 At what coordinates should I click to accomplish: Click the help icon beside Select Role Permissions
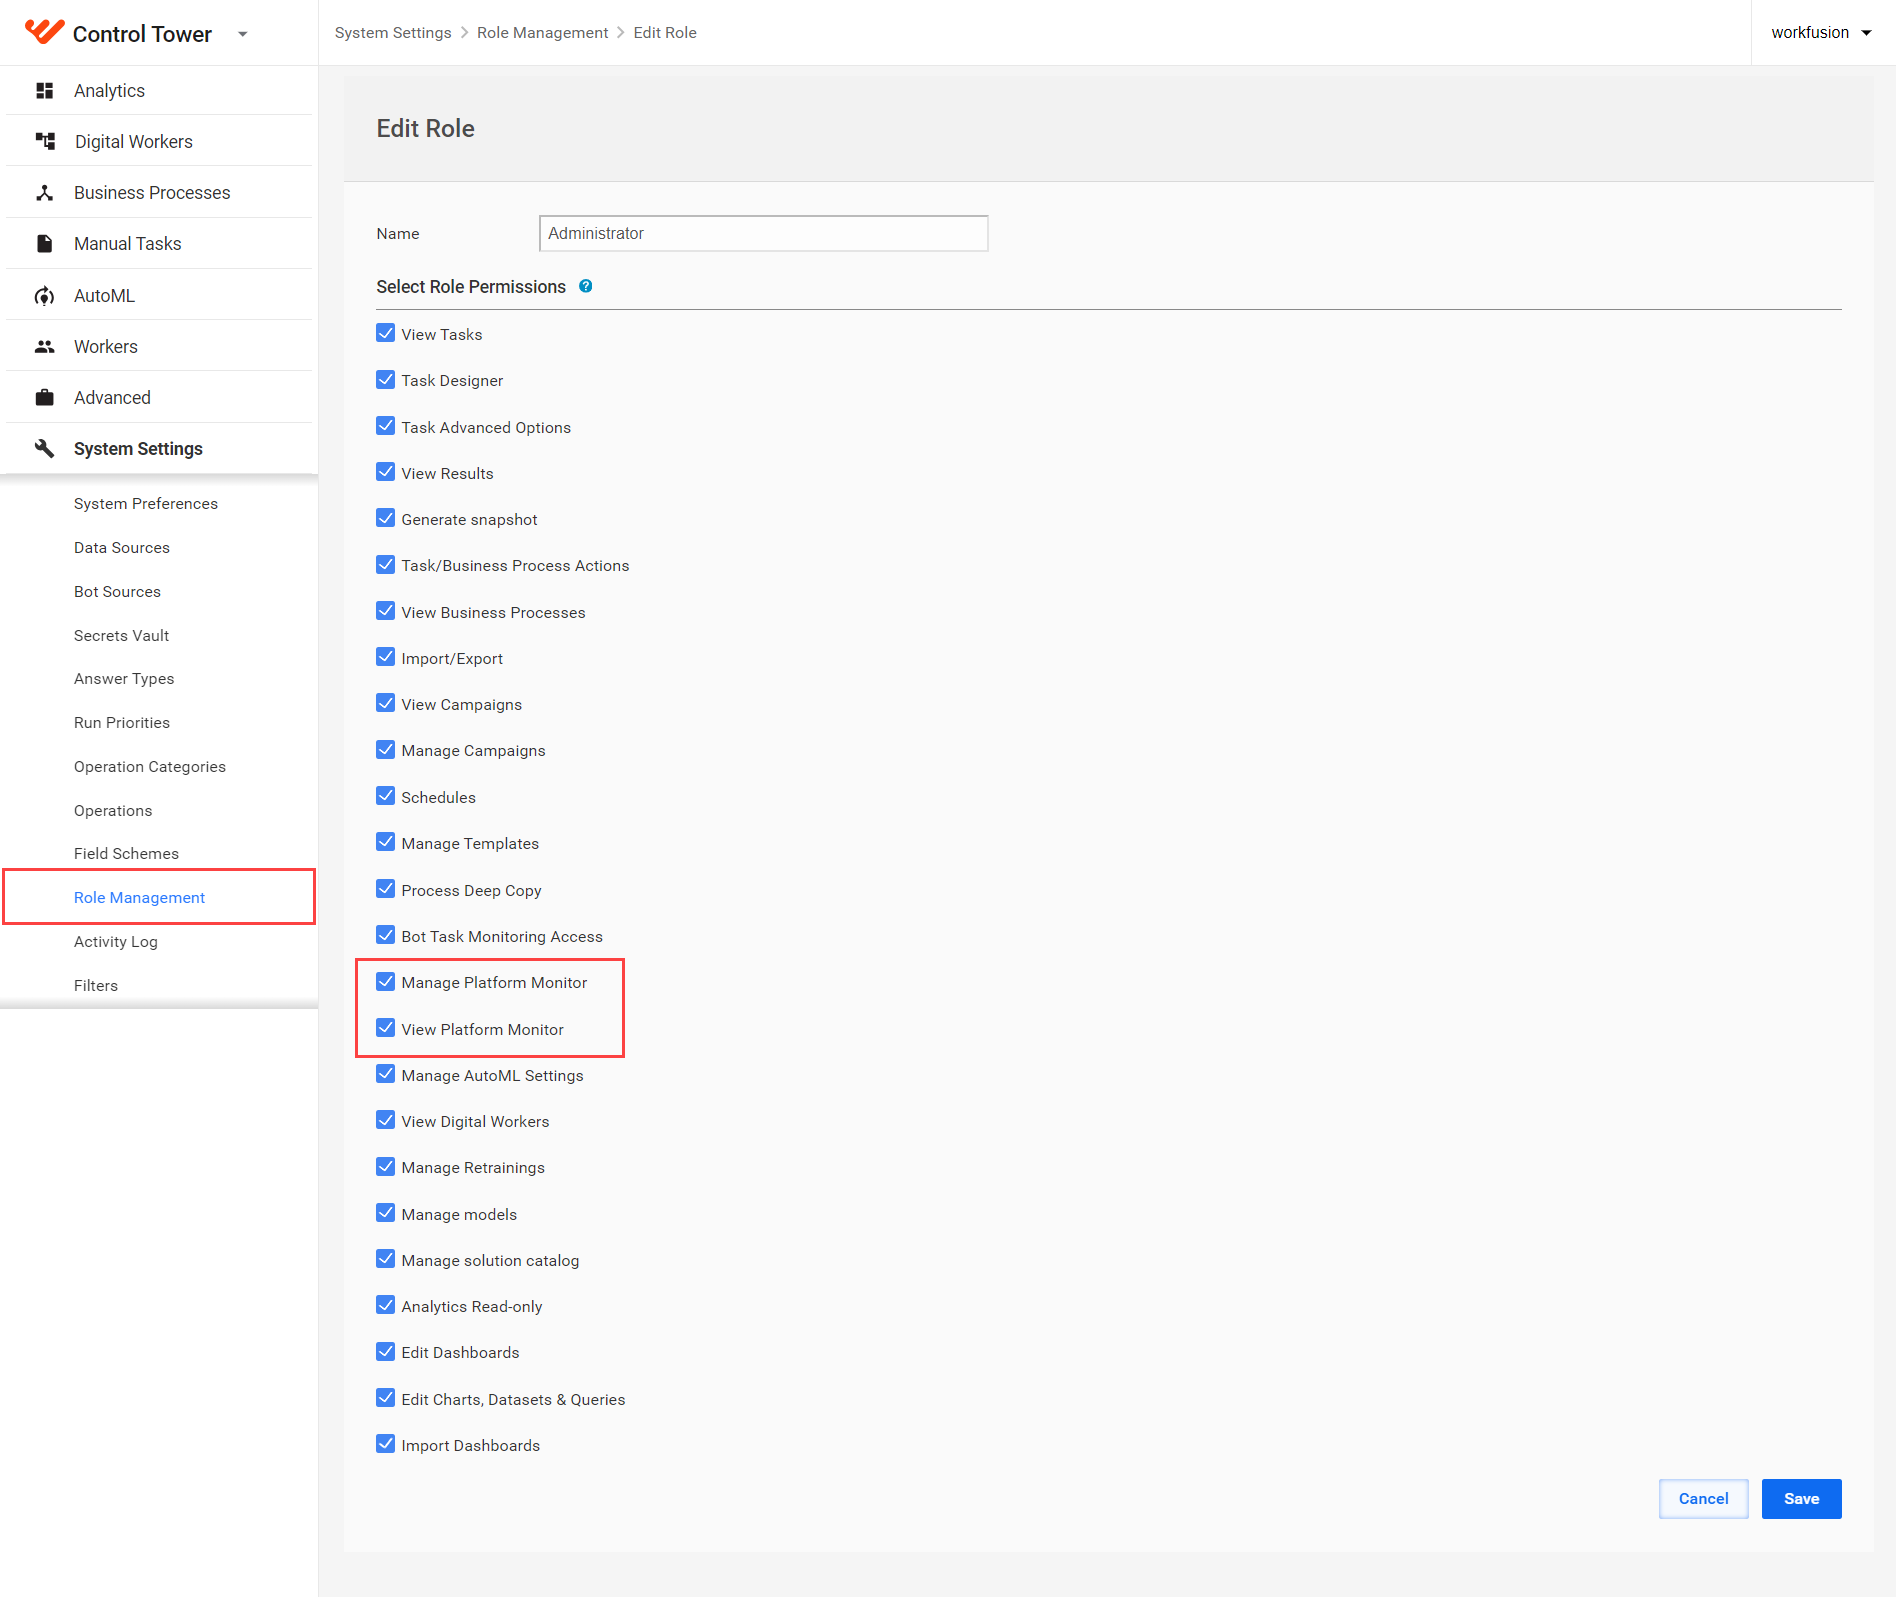(586, 286)
